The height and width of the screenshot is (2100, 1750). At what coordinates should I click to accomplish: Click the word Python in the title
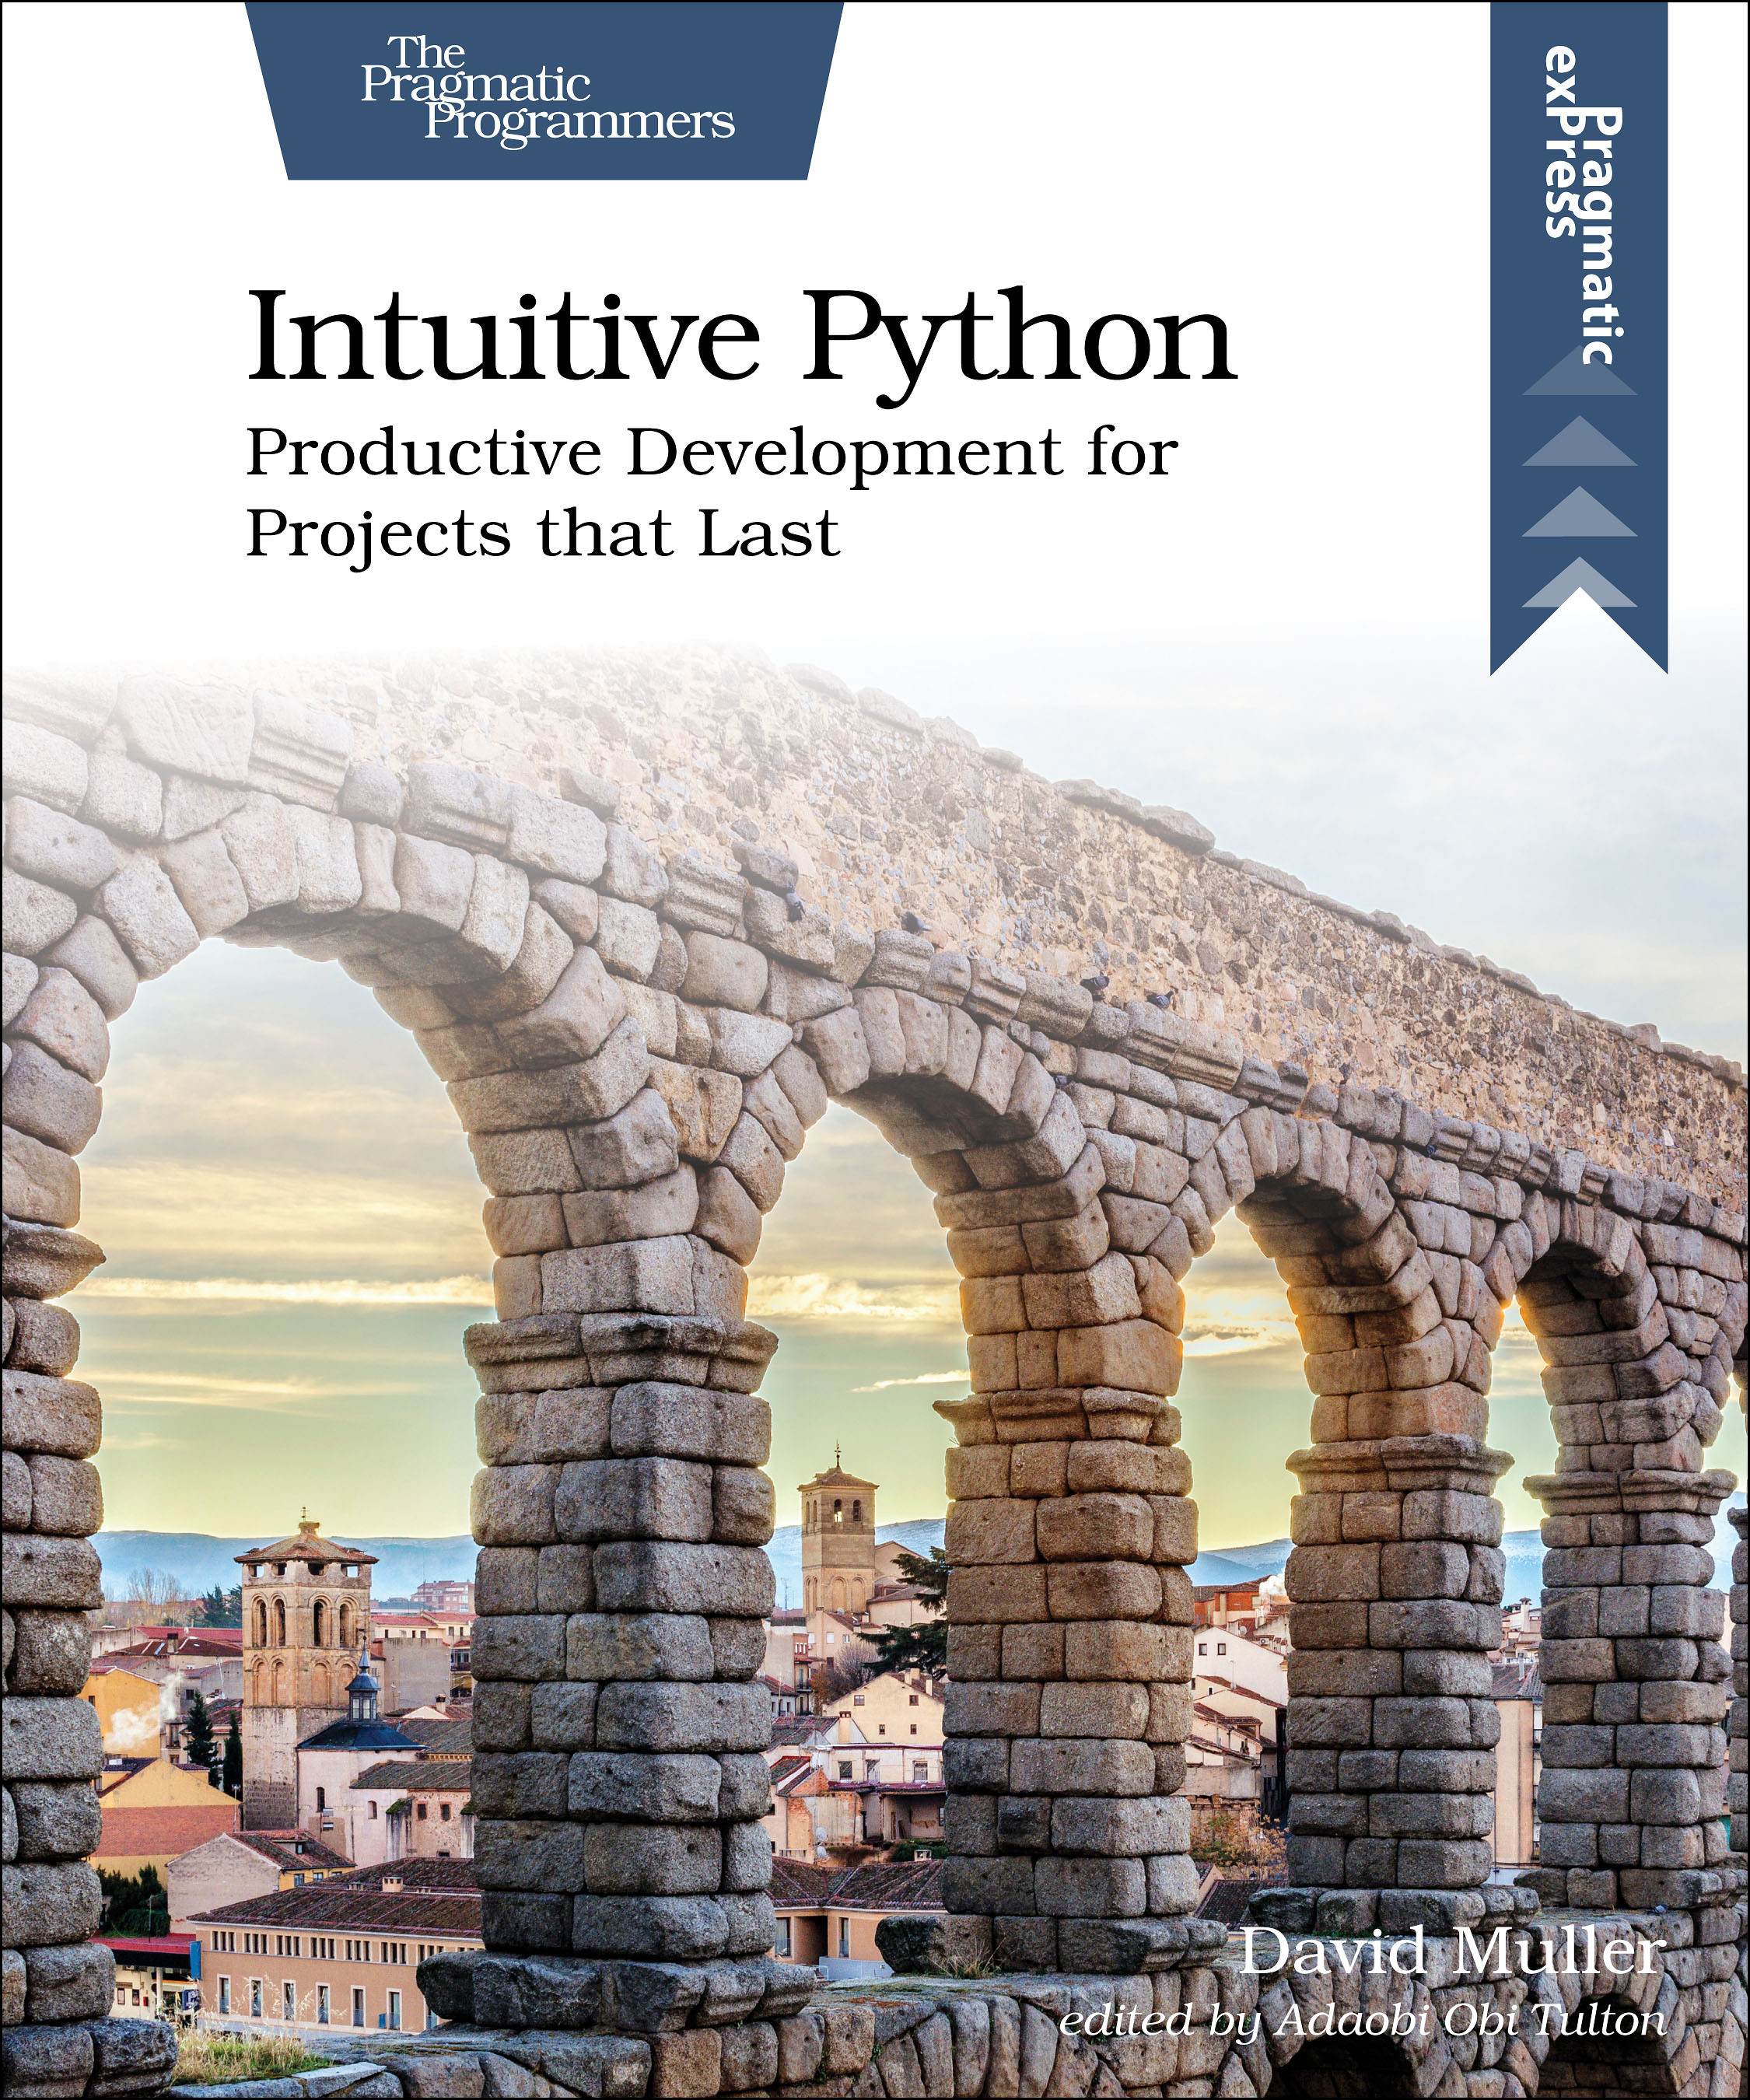click(x=1020, y=340)
